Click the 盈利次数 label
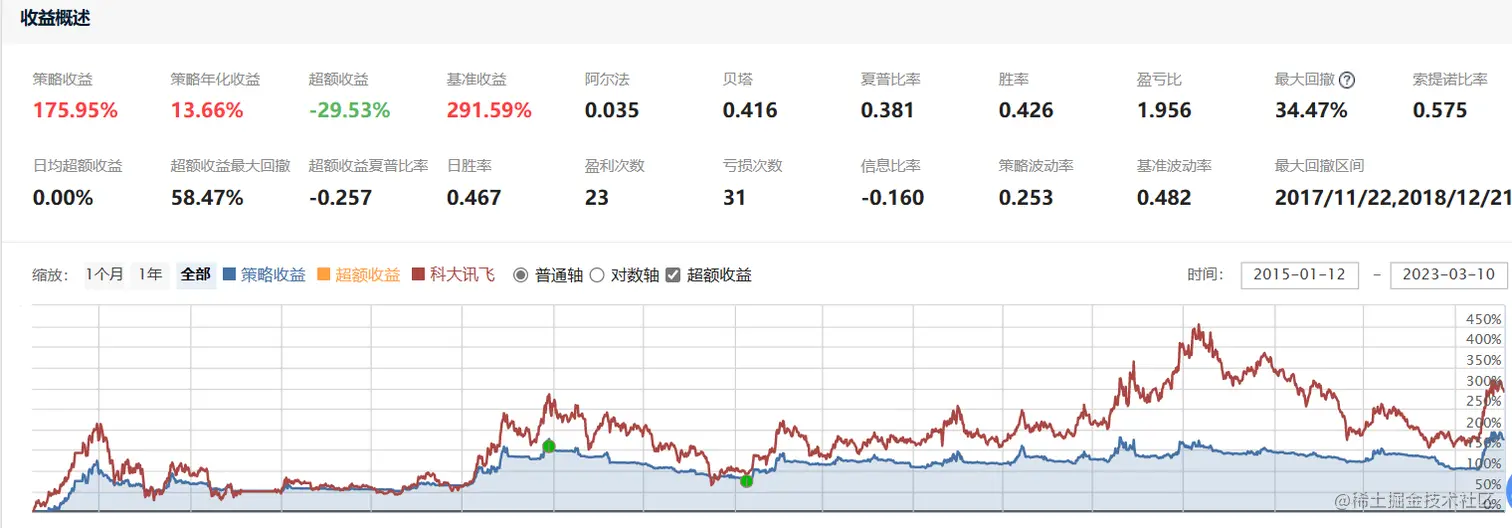 [x=614, y=166]
